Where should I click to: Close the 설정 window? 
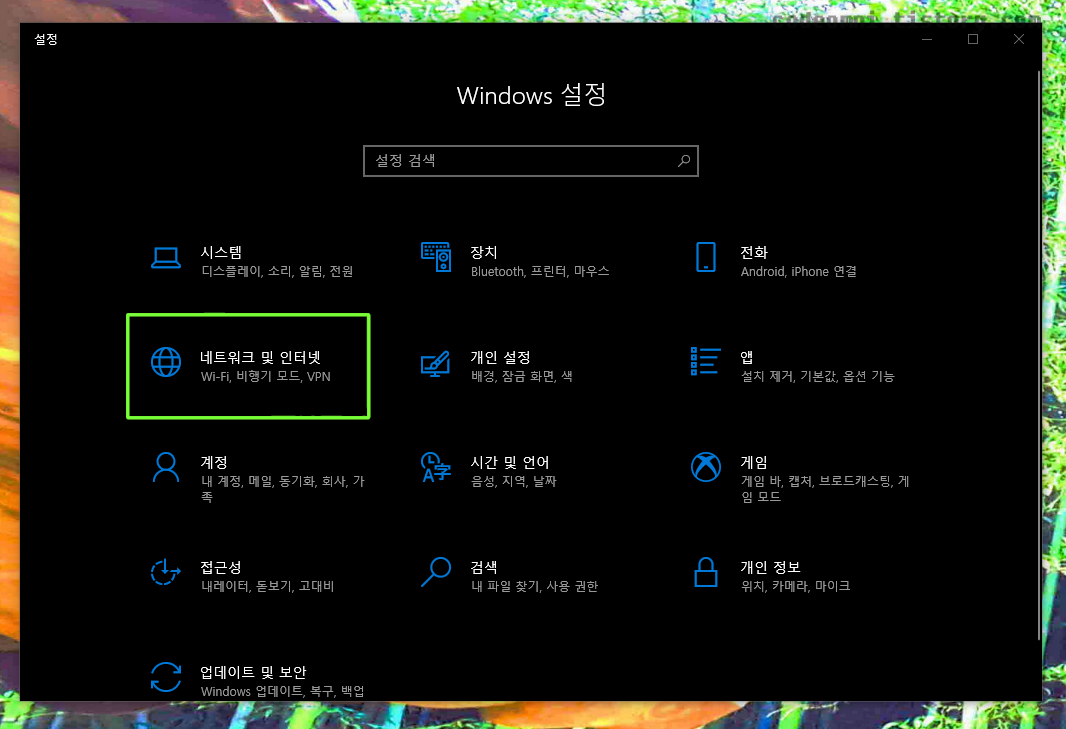pyautogui.click(x=1018, y=39)
